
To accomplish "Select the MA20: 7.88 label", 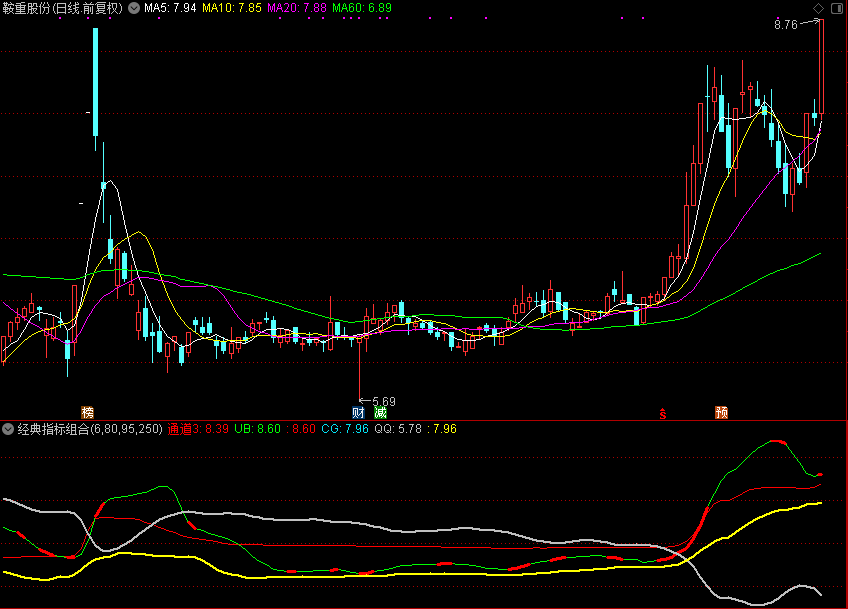I will click(x=297, y=8).
